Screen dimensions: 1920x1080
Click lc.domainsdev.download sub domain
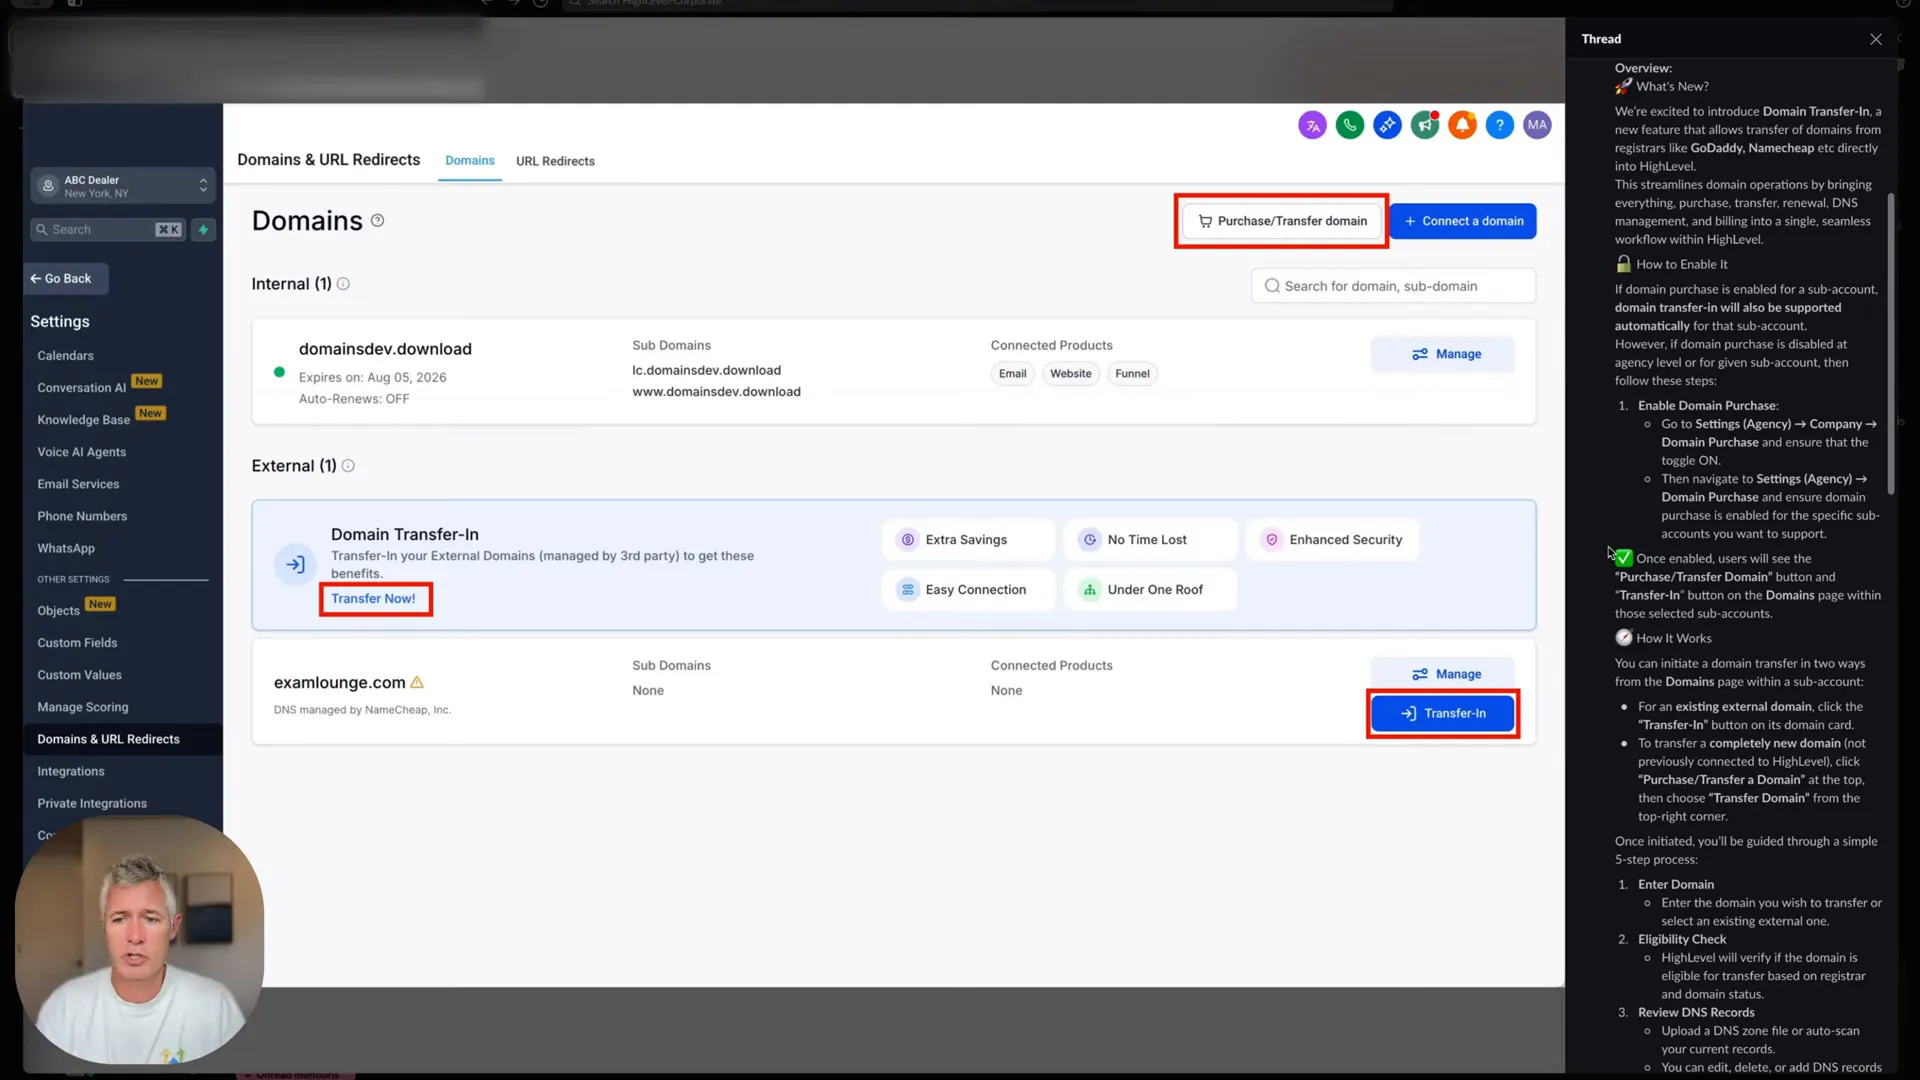pos(706,370)
